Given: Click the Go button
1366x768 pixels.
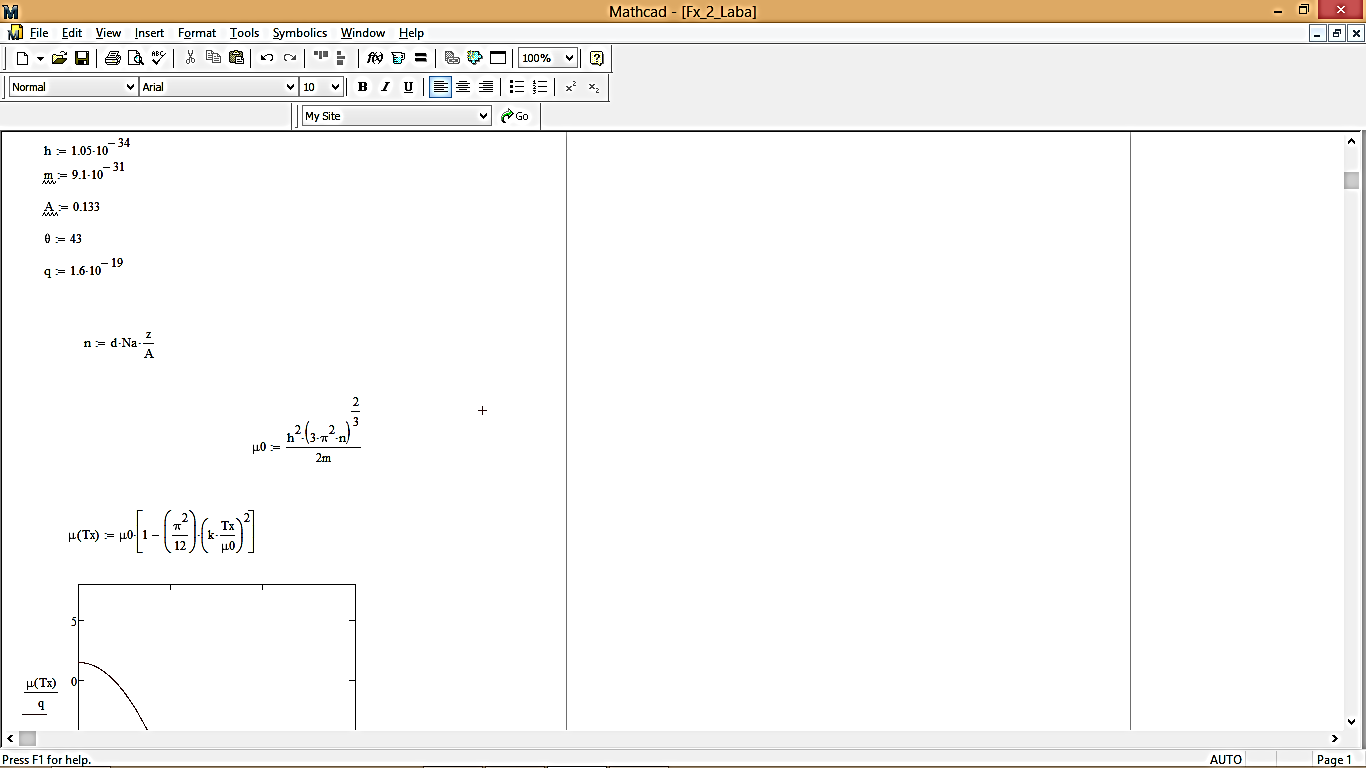Looking at the screenshot, I should 516,116.
